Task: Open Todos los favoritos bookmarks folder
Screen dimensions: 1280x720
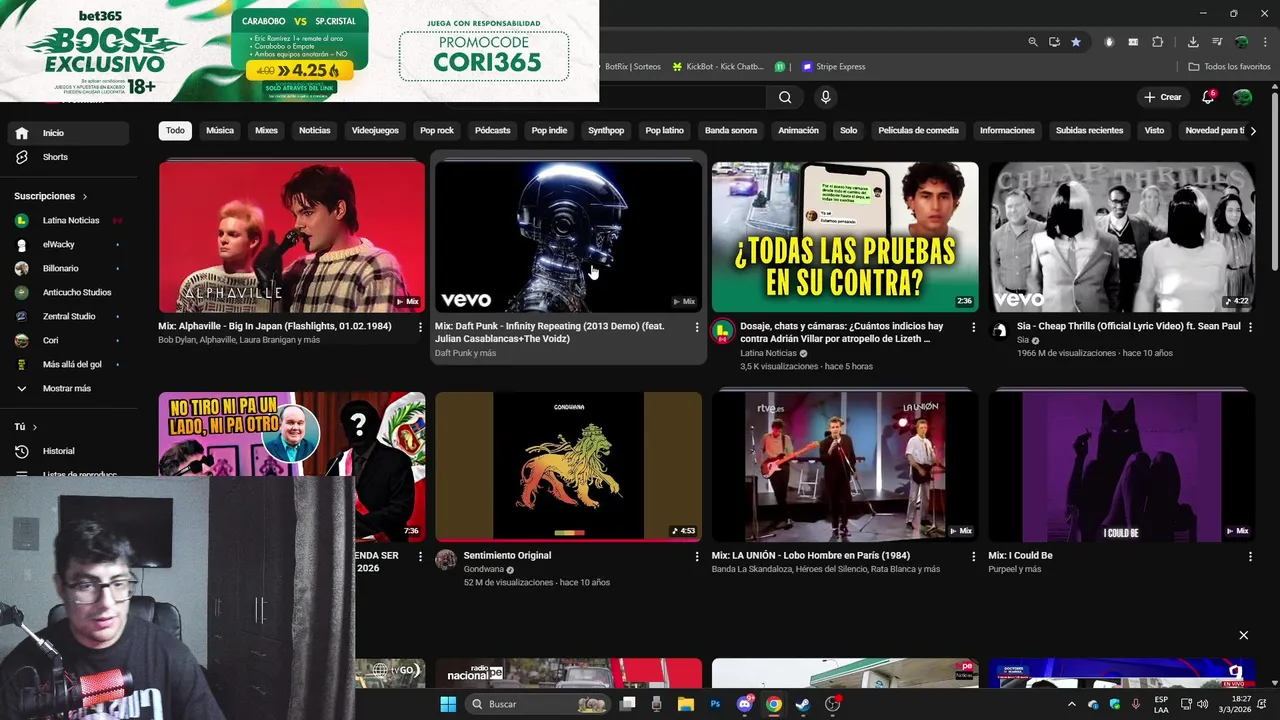Action: 1229,67
